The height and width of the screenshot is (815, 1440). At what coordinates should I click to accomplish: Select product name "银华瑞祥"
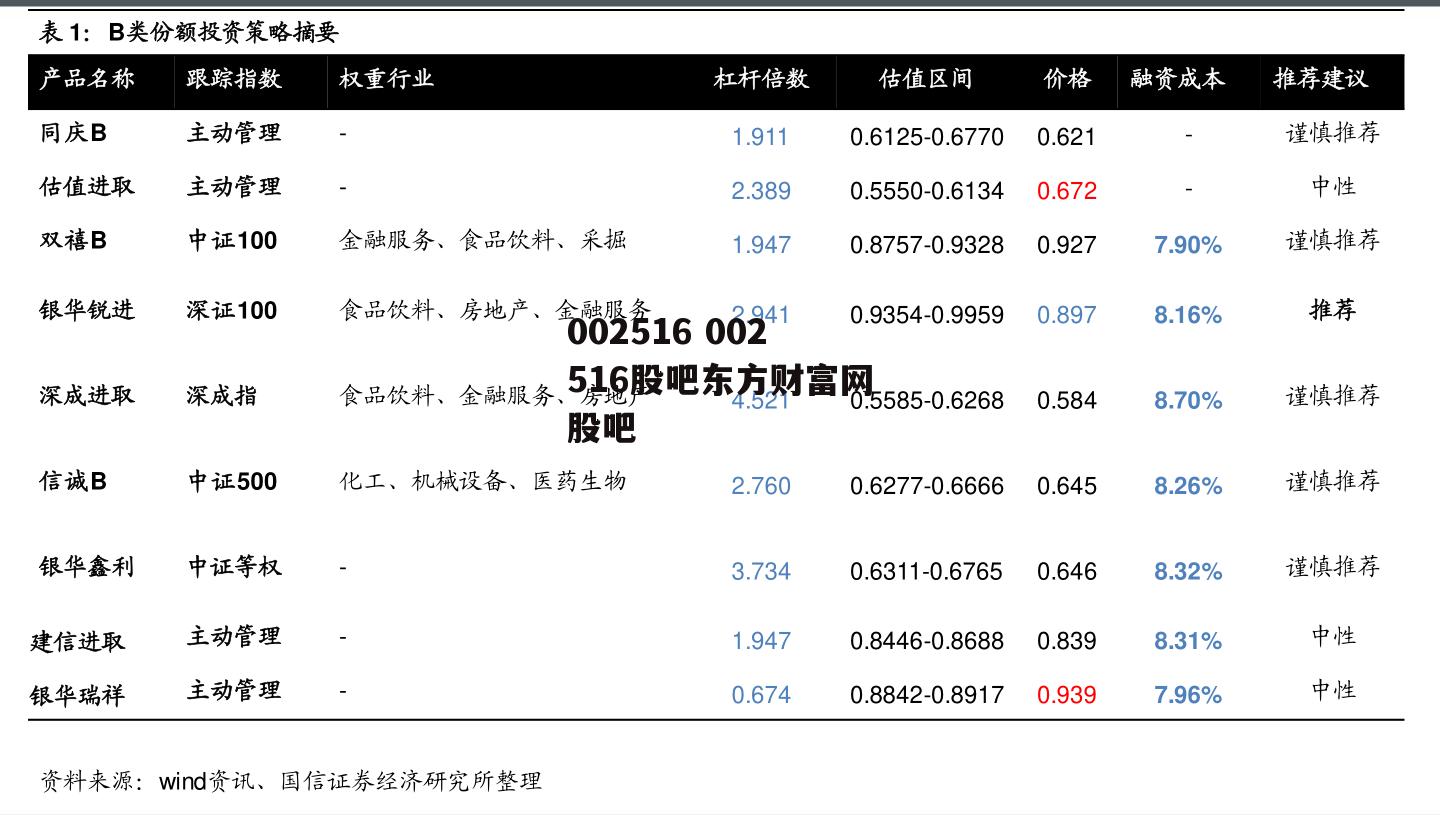point(78,695)
